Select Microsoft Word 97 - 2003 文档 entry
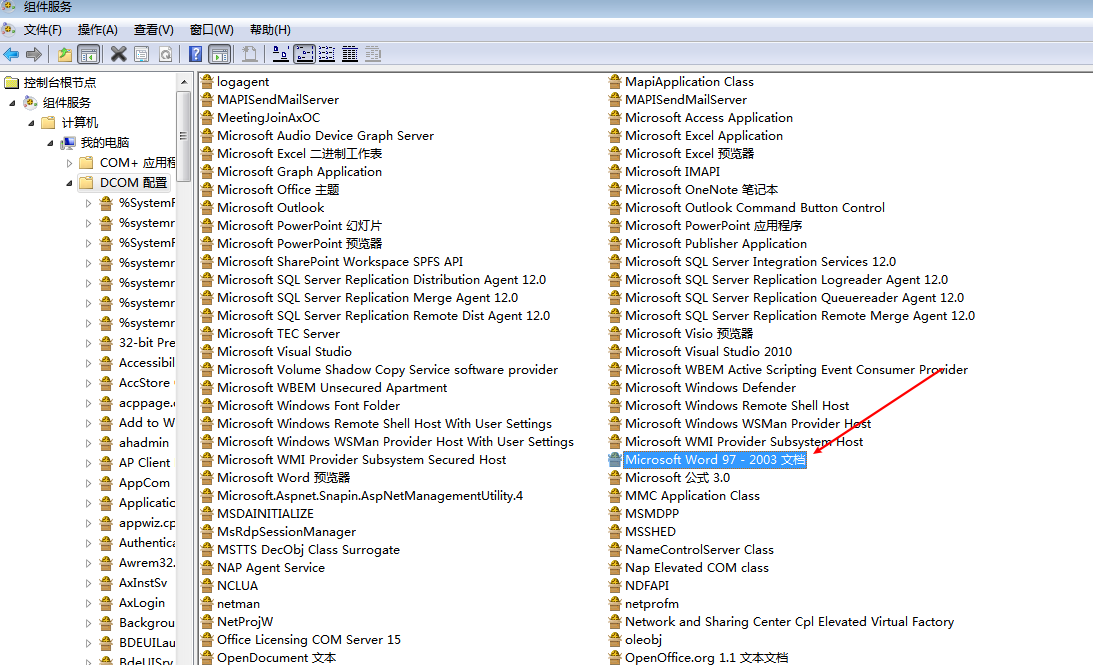This screenshot has width=1093, height=665. (x=714, y=460)
